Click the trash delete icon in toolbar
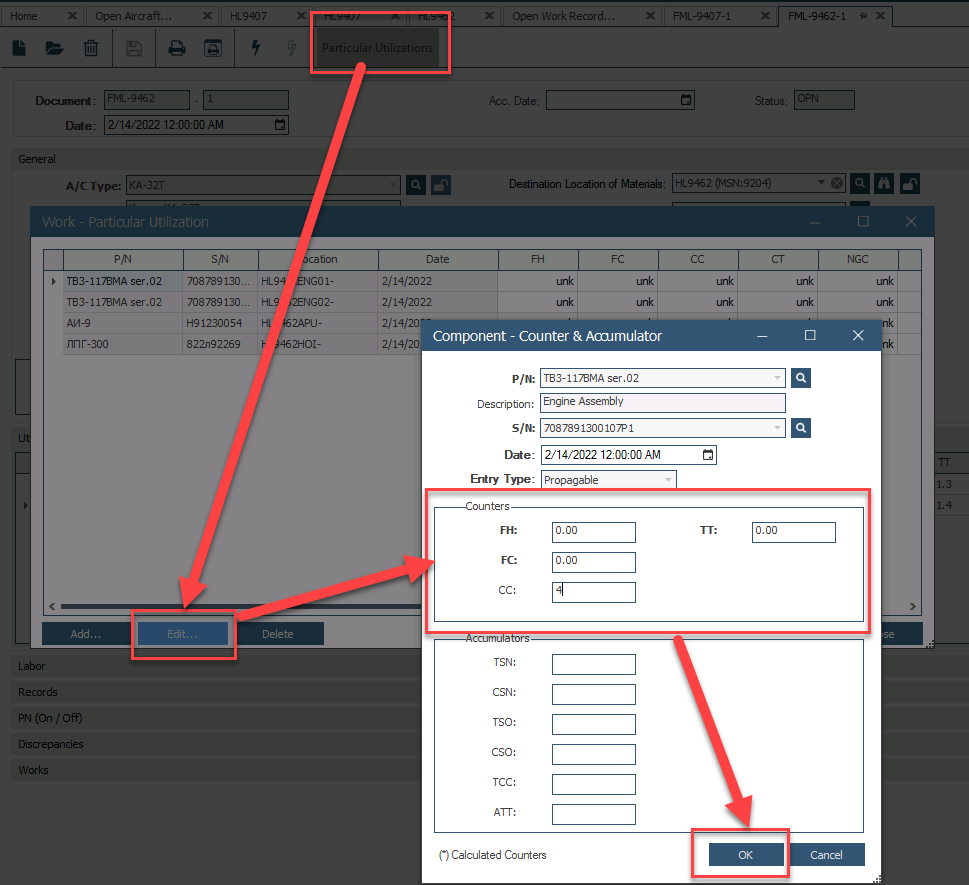 [91, 48]
